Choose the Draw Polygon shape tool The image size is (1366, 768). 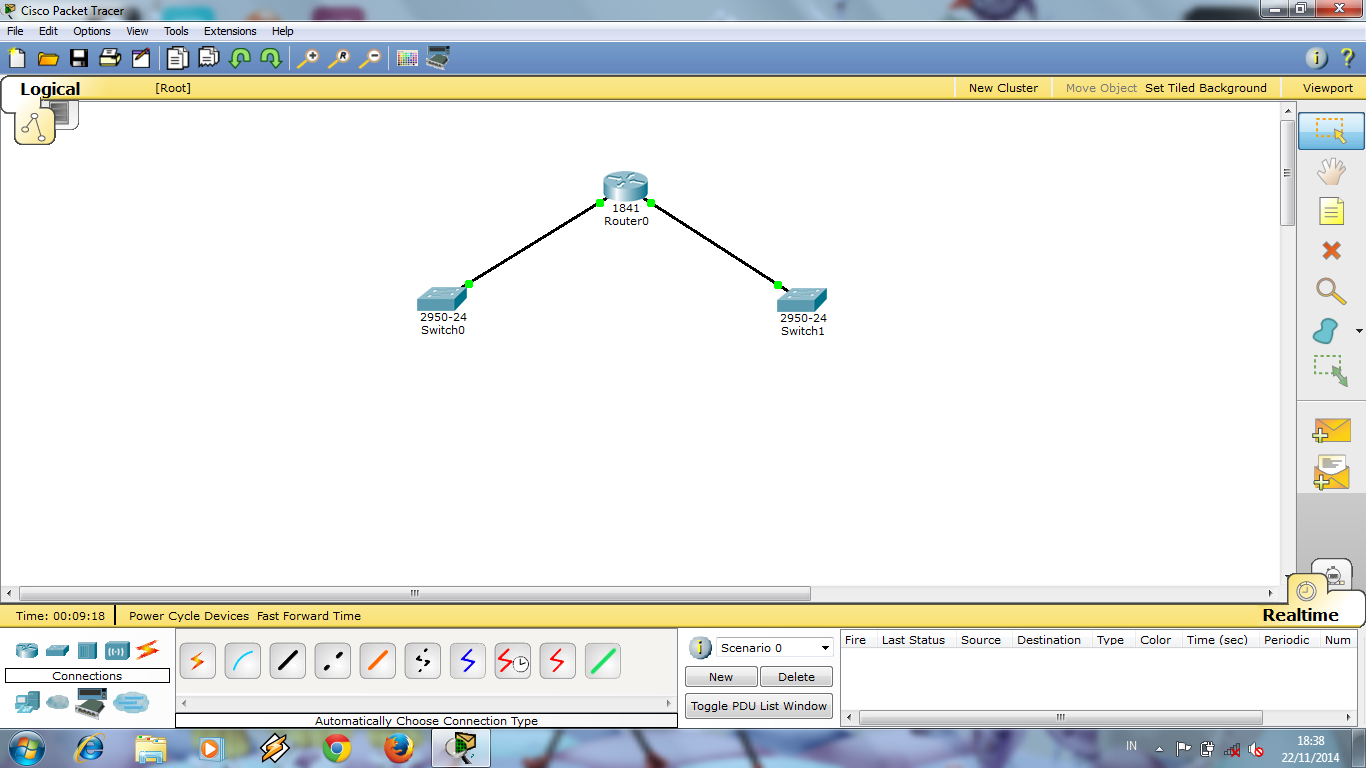pos(1325,331)
